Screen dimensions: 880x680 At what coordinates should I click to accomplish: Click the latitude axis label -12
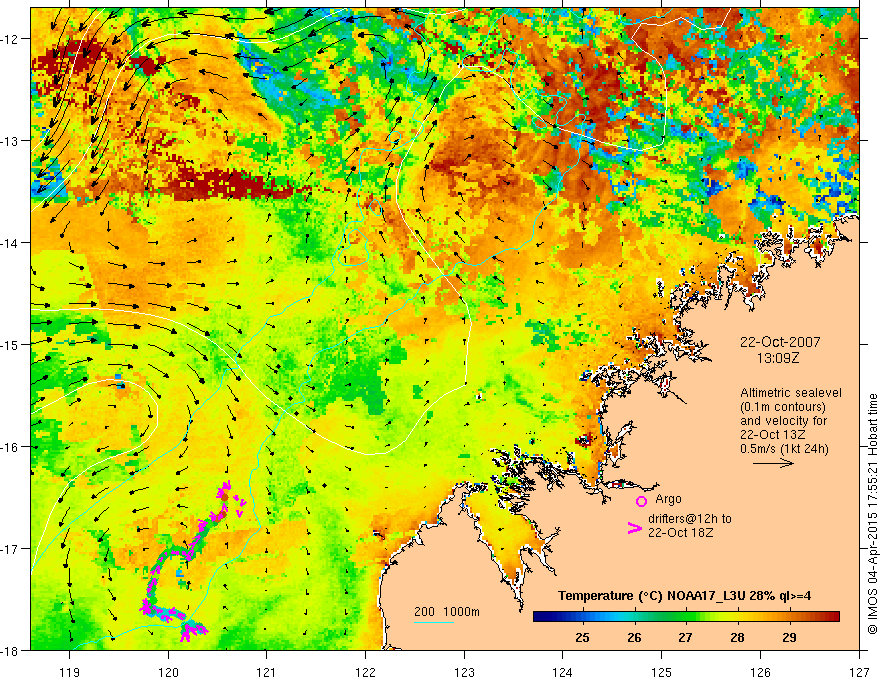pos(11,39)
